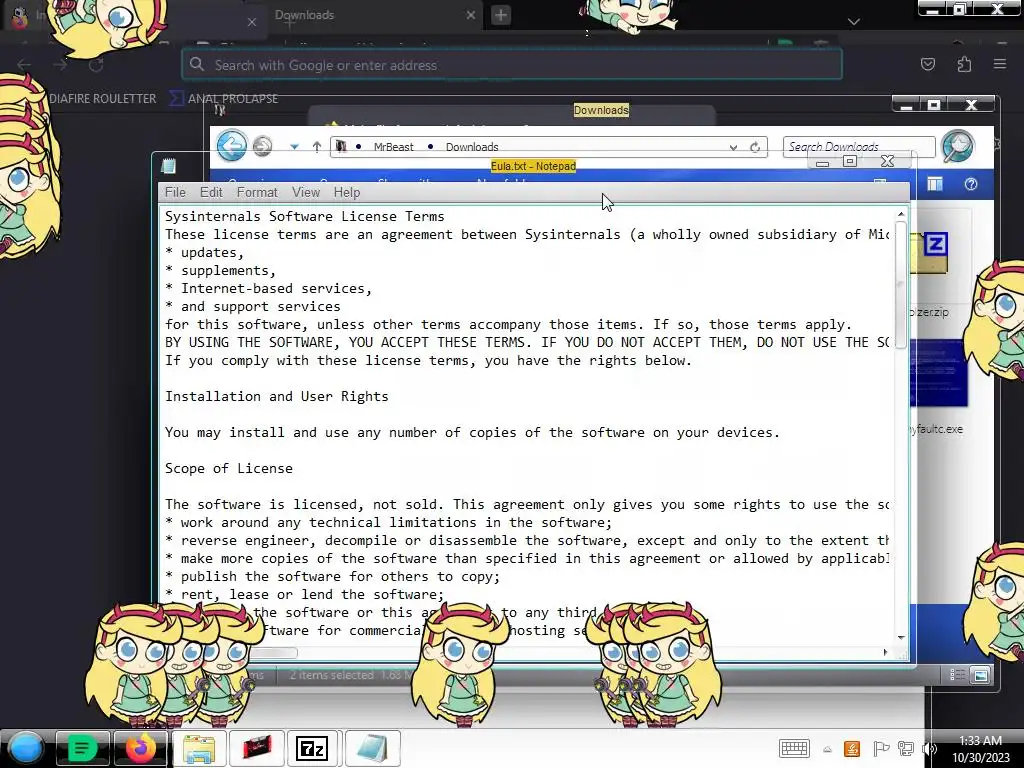
Task: Go forward in Firefox navigation
Action: (60, 65)
